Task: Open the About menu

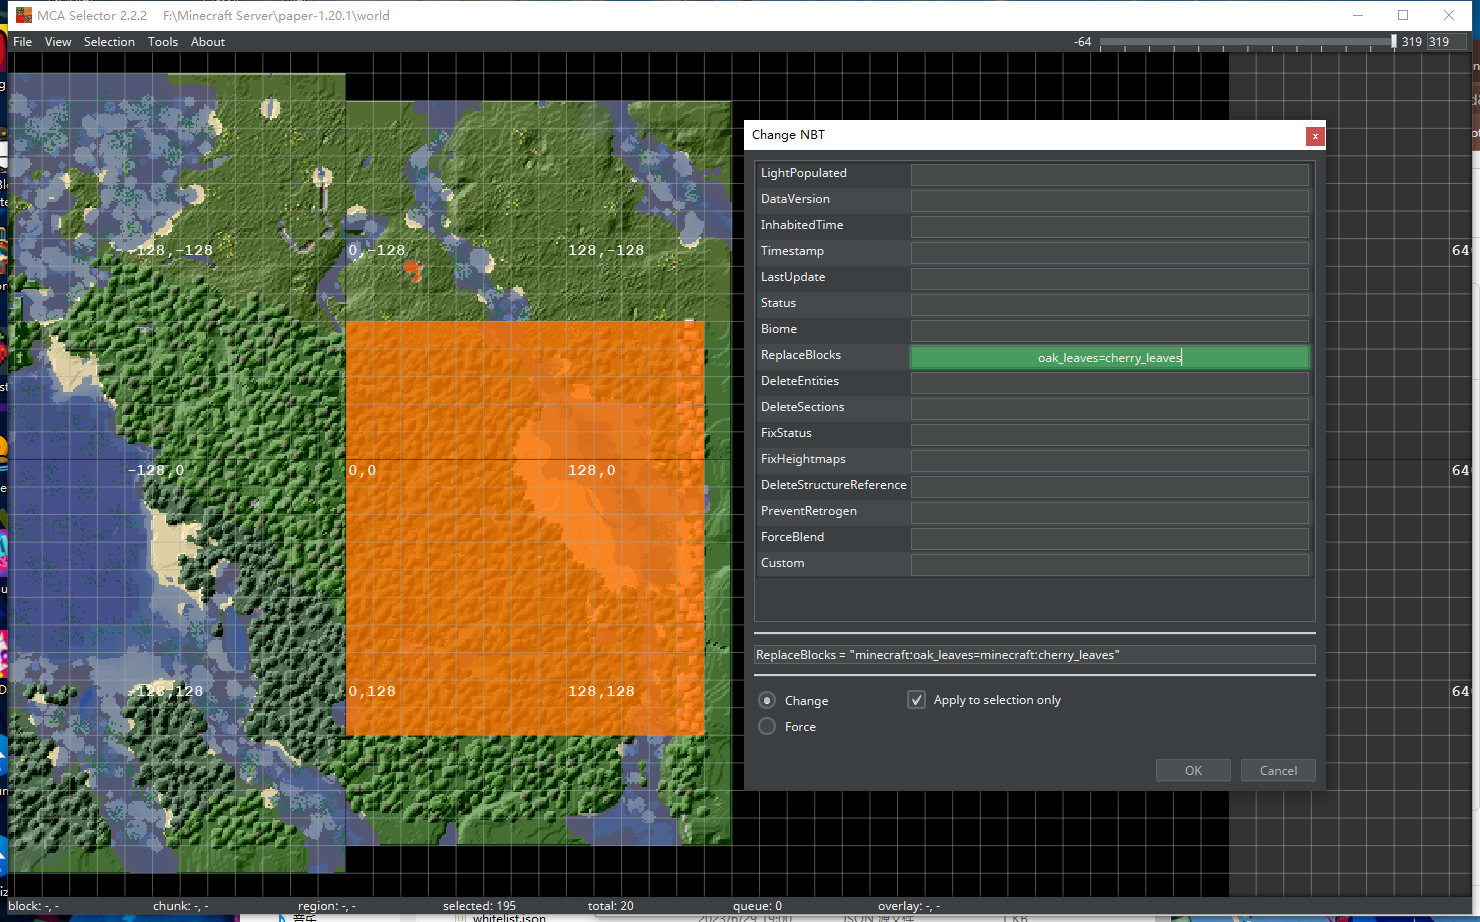Action: 207,41
